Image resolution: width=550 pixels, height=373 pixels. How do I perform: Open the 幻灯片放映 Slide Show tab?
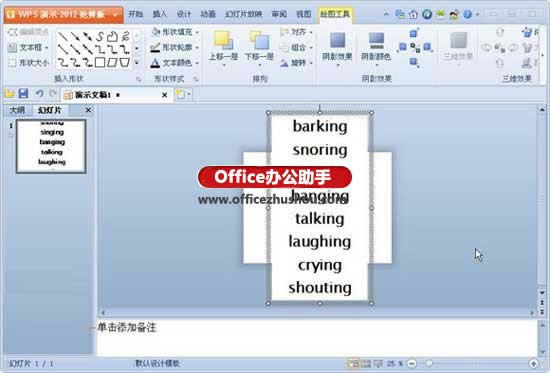(x=243, y=14)
